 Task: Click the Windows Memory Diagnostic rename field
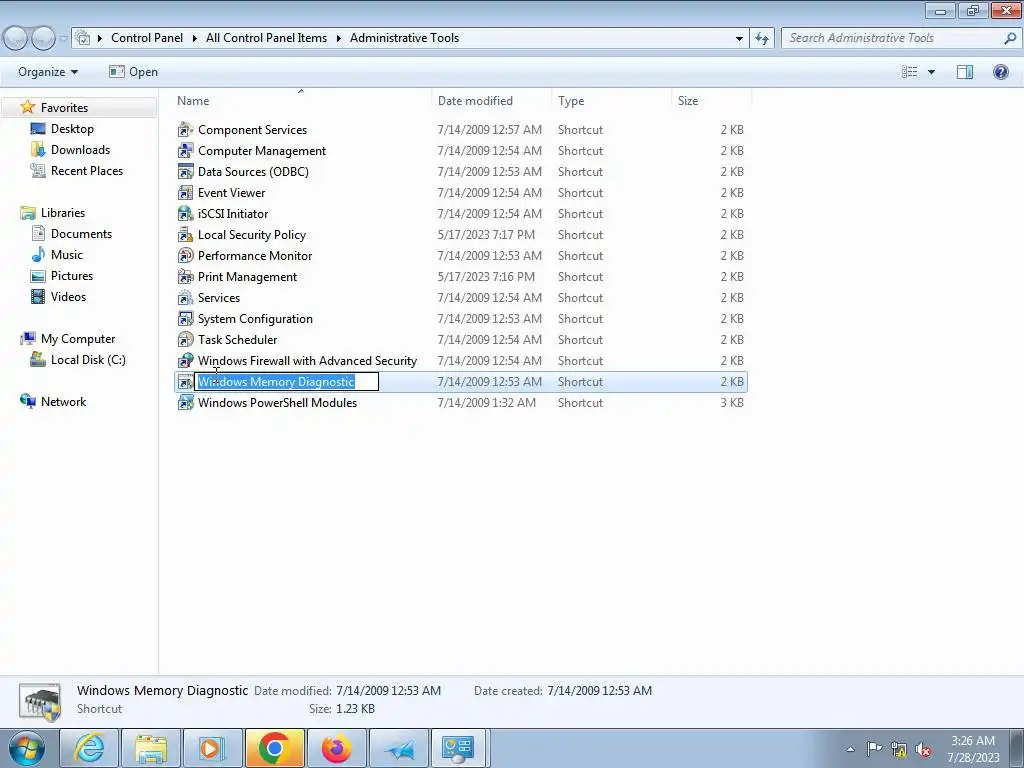(287, 382)
